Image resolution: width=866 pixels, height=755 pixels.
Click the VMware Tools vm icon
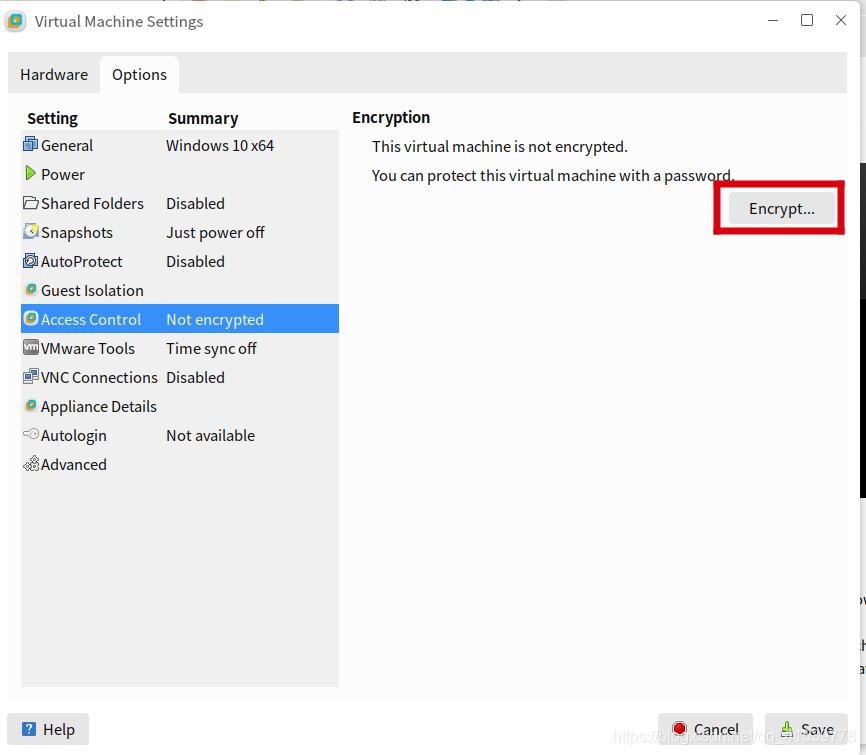30,347
